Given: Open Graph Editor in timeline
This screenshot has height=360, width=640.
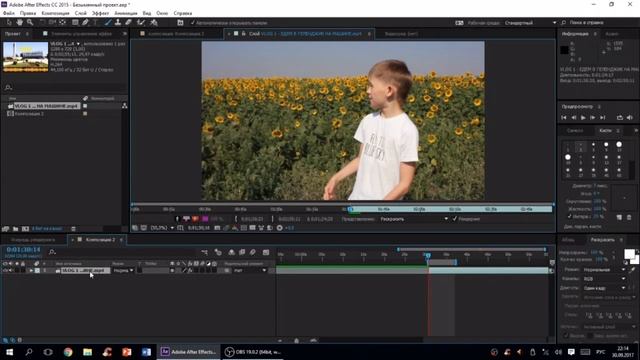Looking at the screenshot, I should coord(266,252).
